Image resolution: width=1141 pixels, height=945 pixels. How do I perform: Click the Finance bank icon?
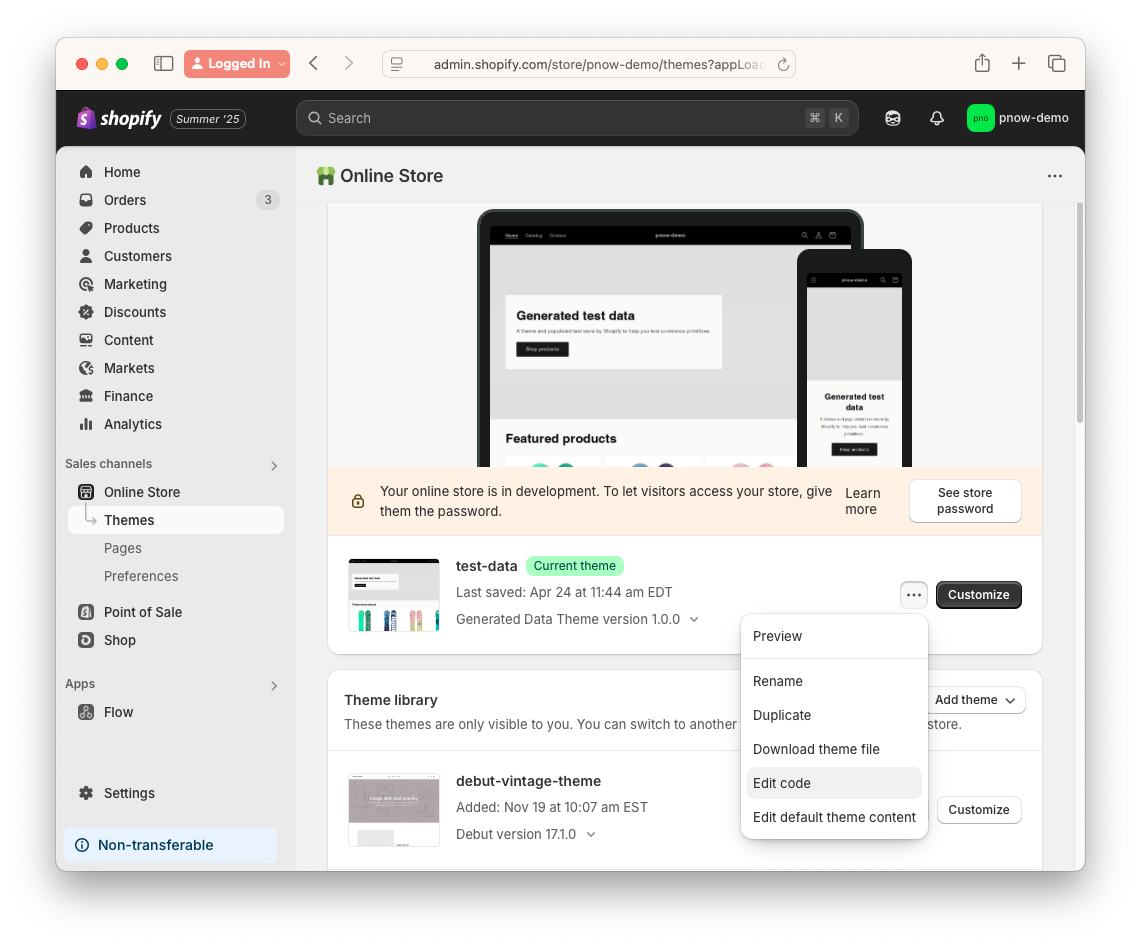pos(86,396)
